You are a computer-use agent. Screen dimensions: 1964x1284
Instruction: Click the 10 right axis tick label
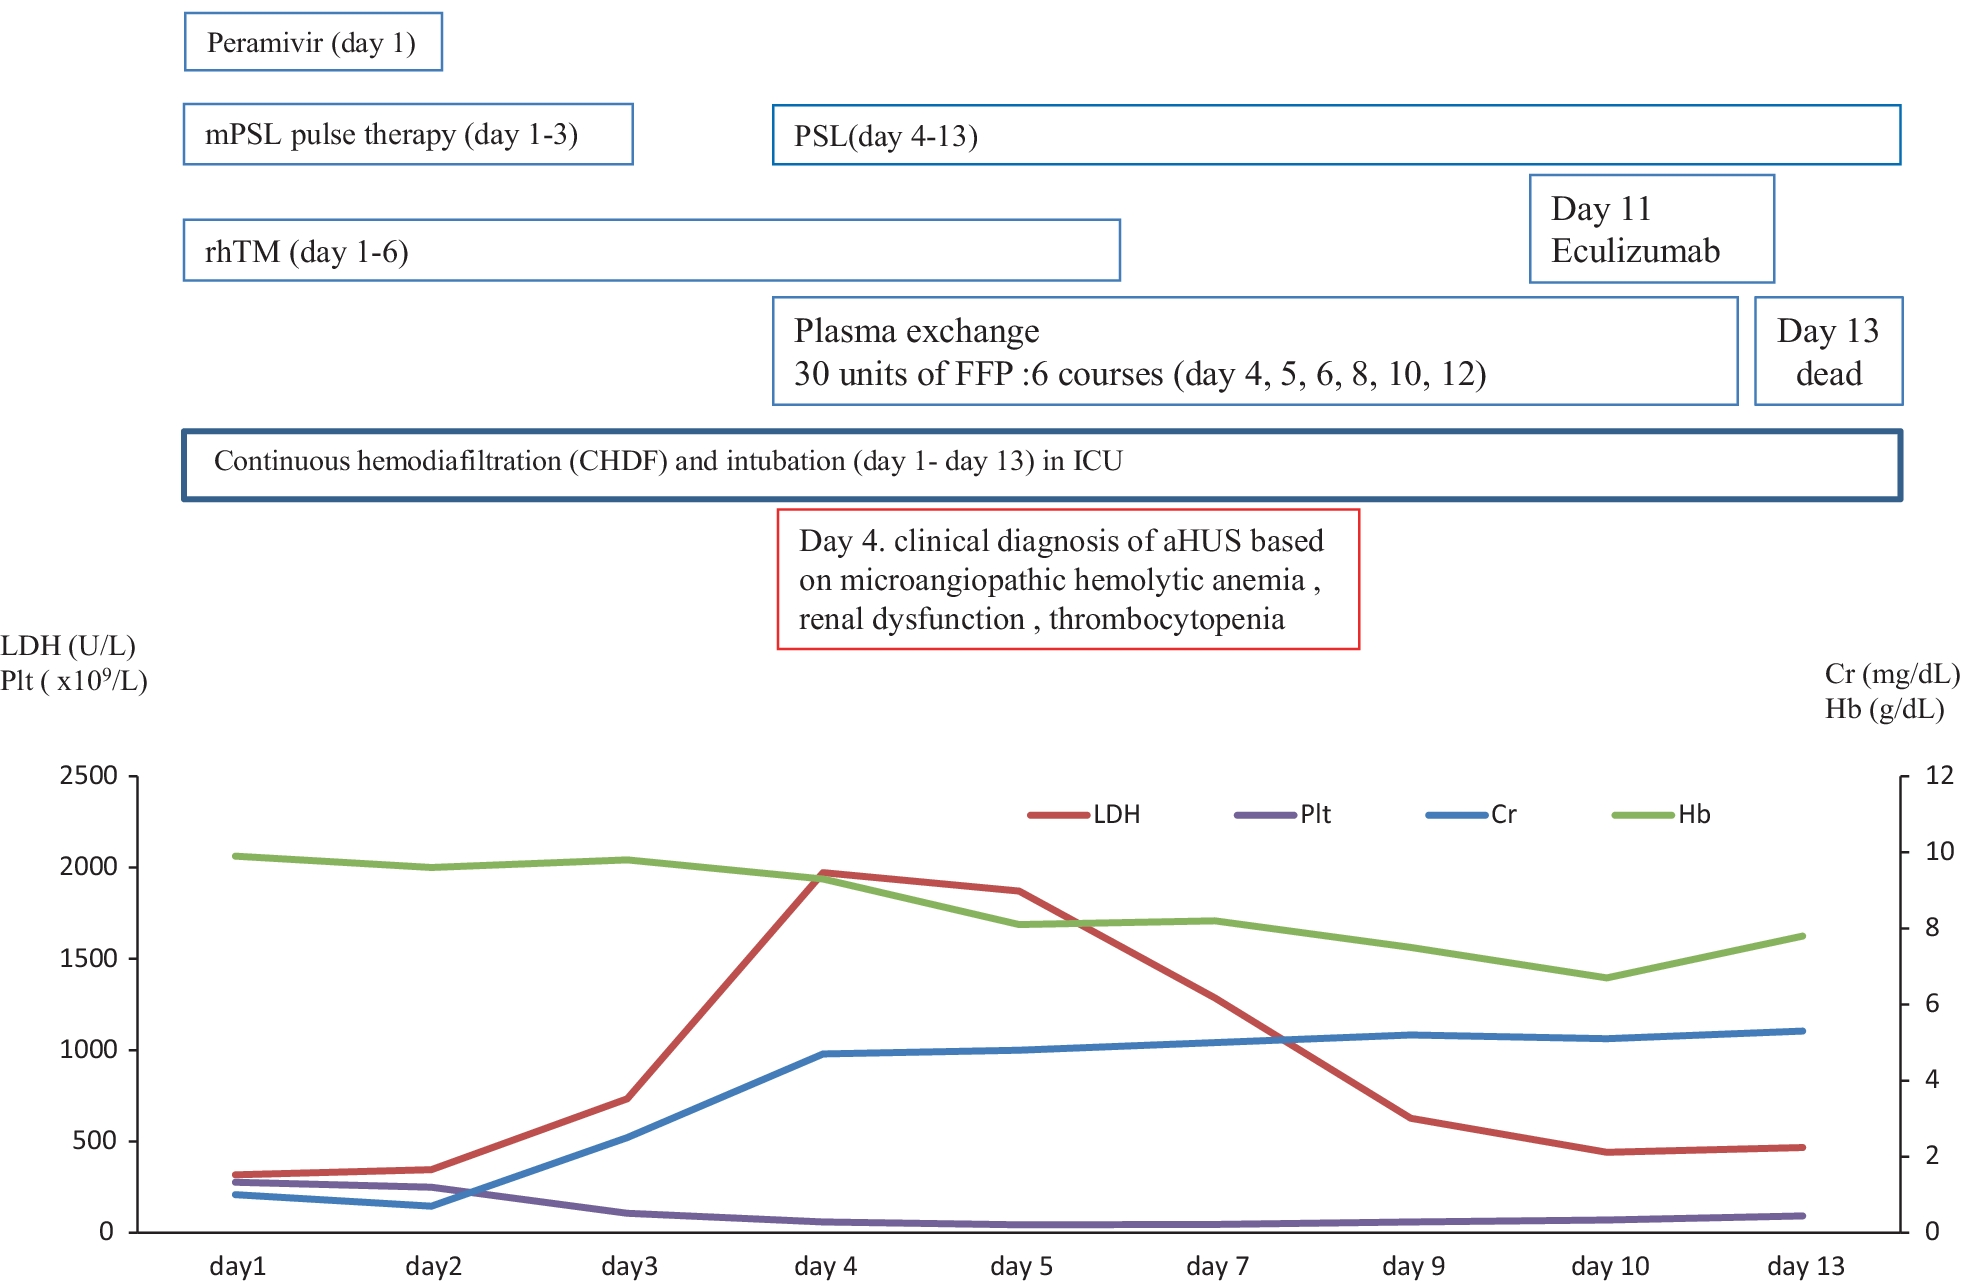tap(1940, 852)
